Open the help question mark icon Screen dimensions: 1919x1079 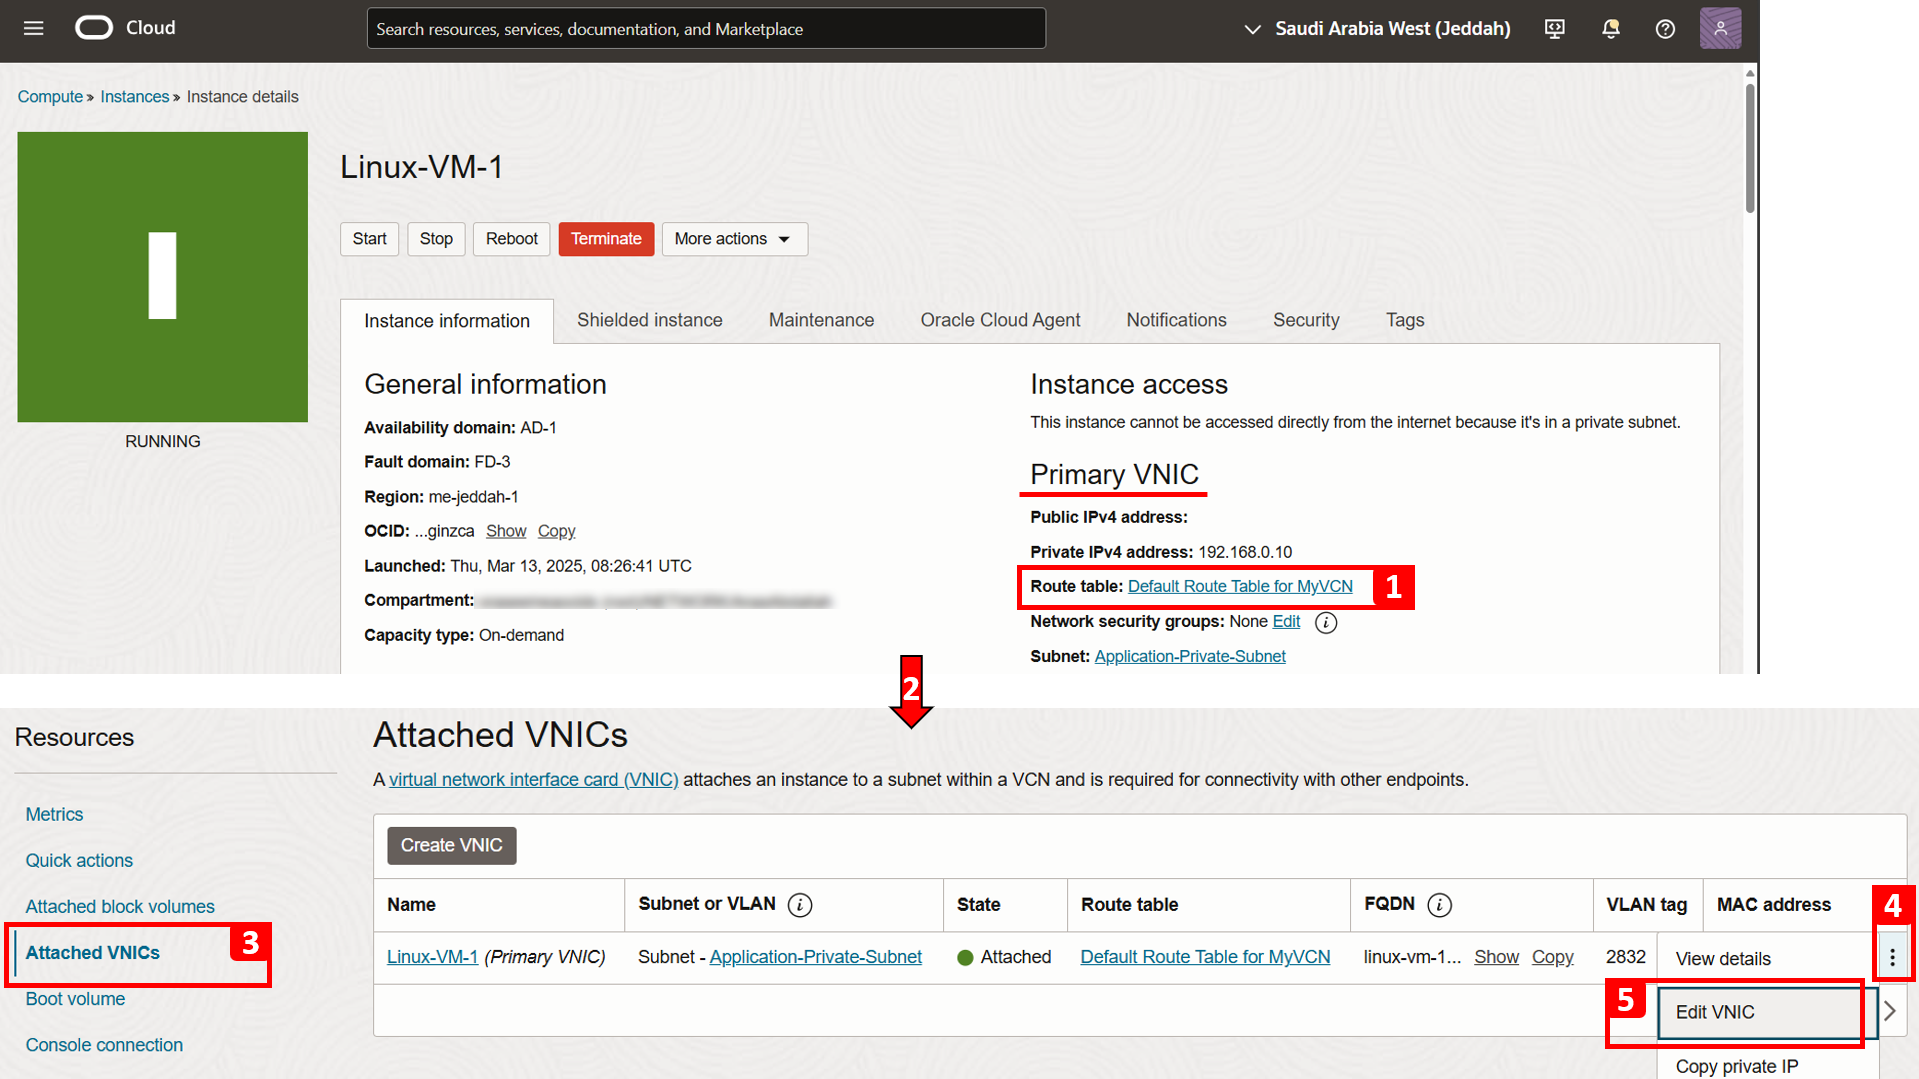(1665, 29)
